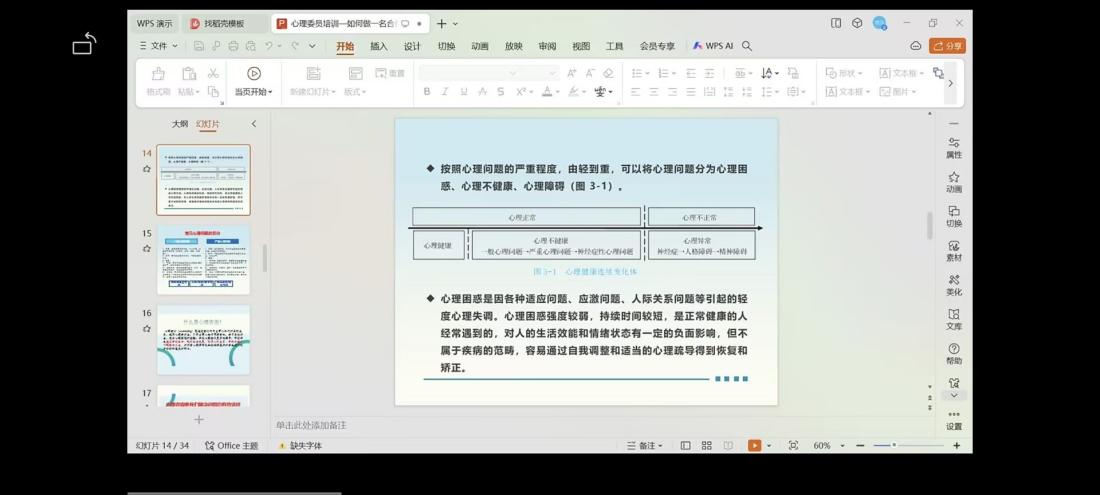Switch to the 设计 design tab
The height and width of the screenshot is (495, 1100).
click(412, 46)
